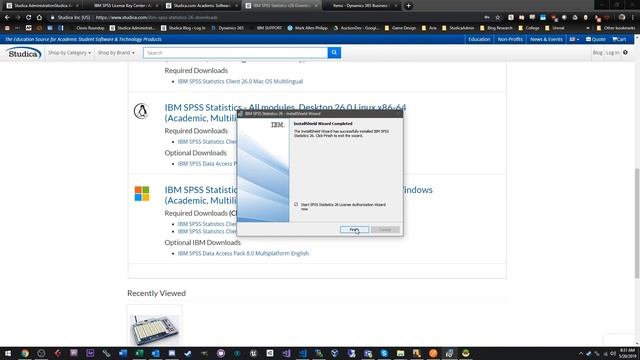Open the Studica Administrat... bookmark
640x360 pixels.
pos(132,28)
